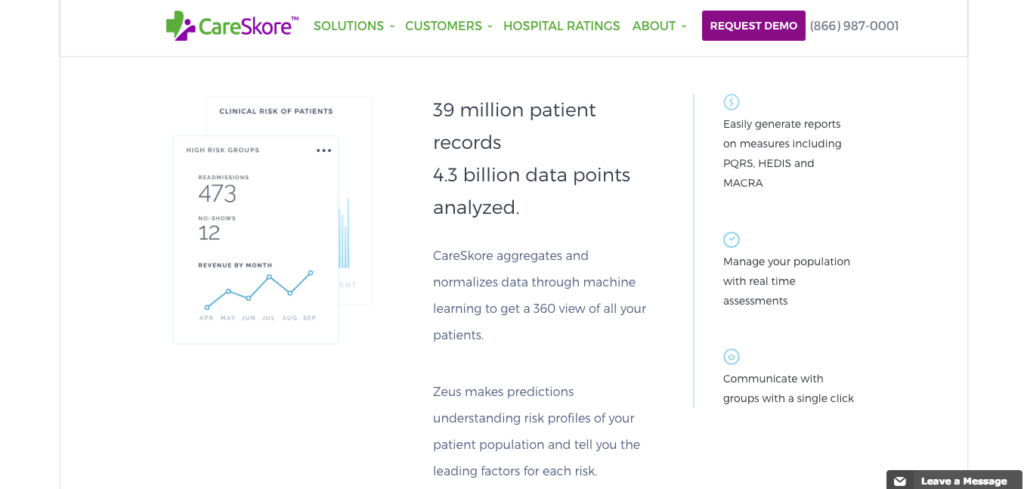Expand the Solutions dropdown menu

click(x=354, y=26)
